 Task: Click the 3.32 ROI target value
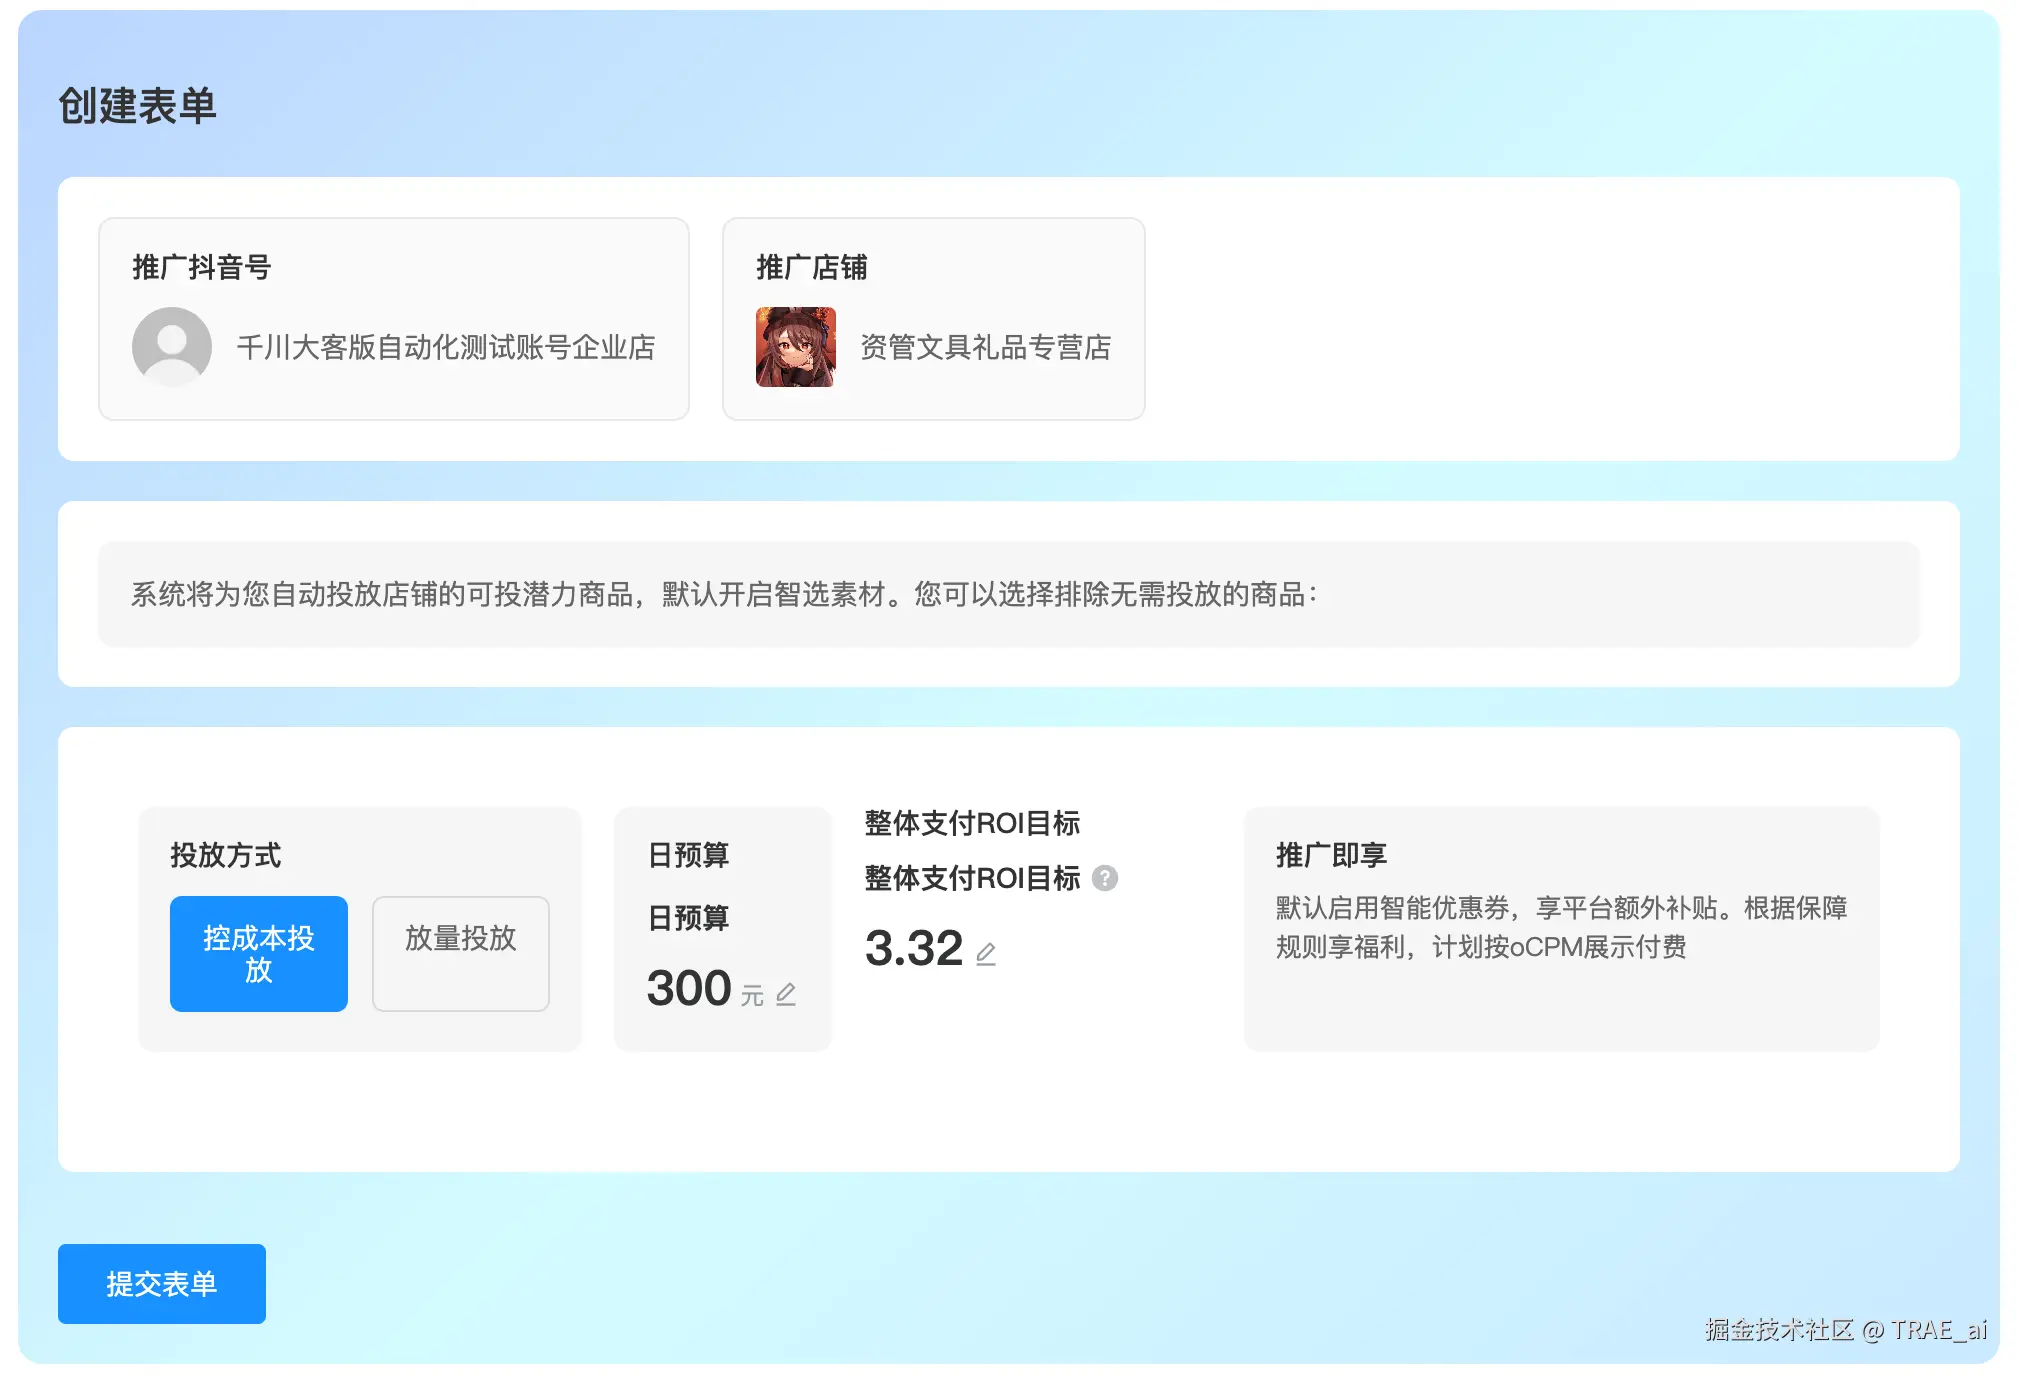914,948
